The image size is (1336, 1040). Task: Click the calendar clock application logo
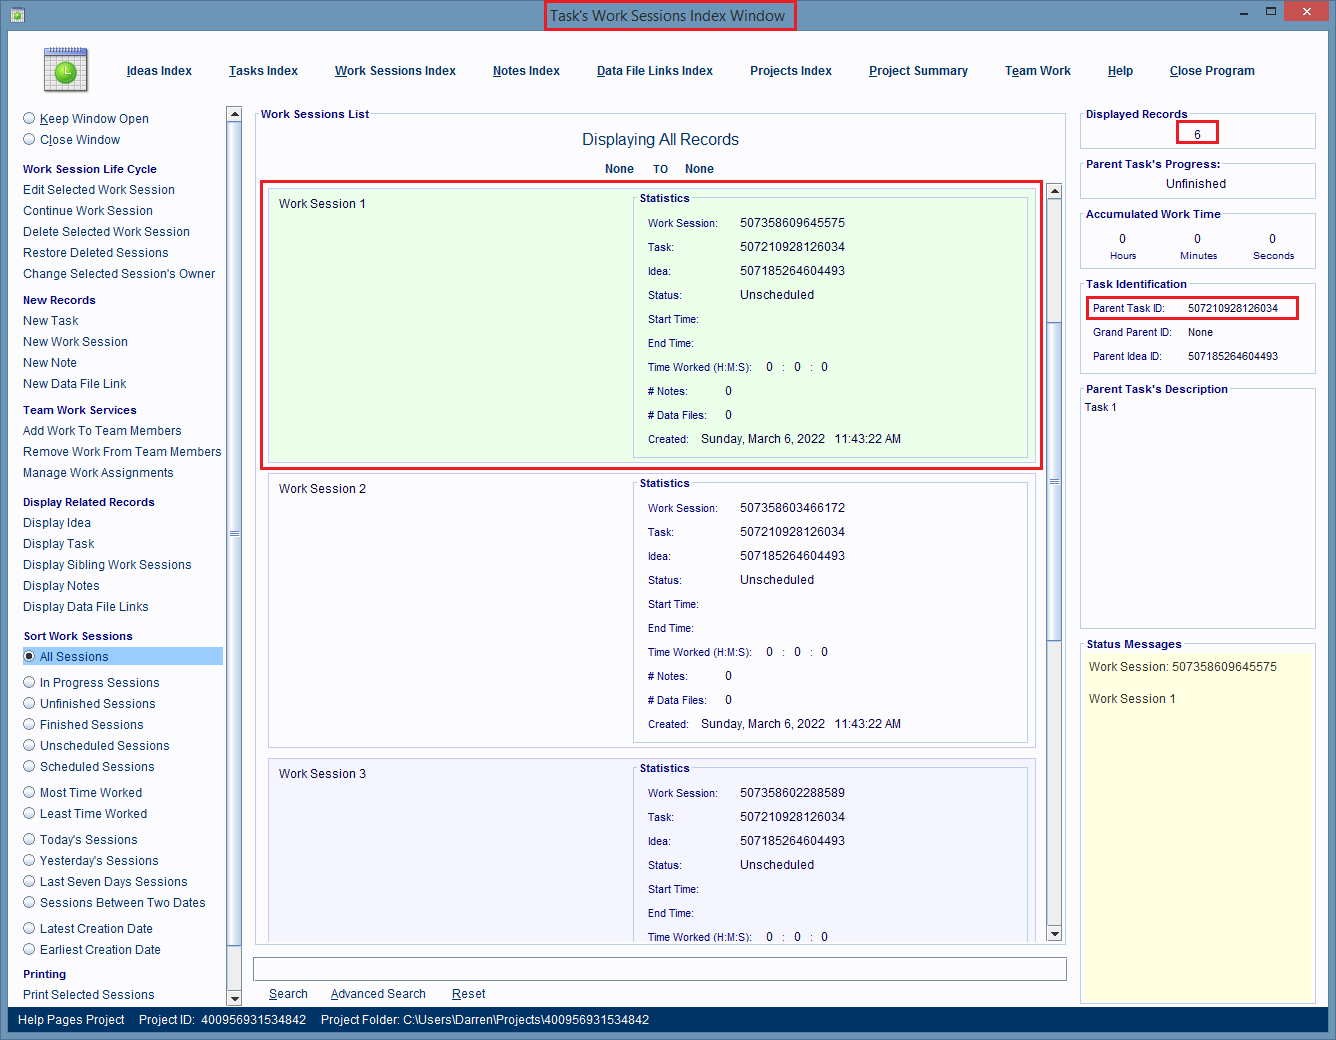(x=66, y=70)
